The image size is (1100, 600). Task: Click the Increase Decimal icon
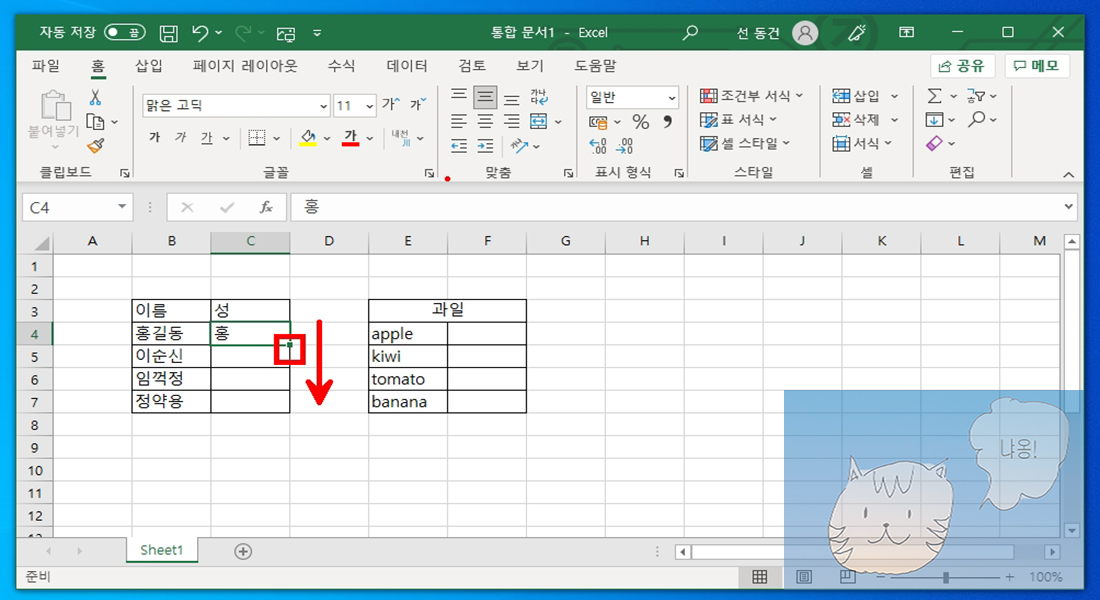[598, 146]
